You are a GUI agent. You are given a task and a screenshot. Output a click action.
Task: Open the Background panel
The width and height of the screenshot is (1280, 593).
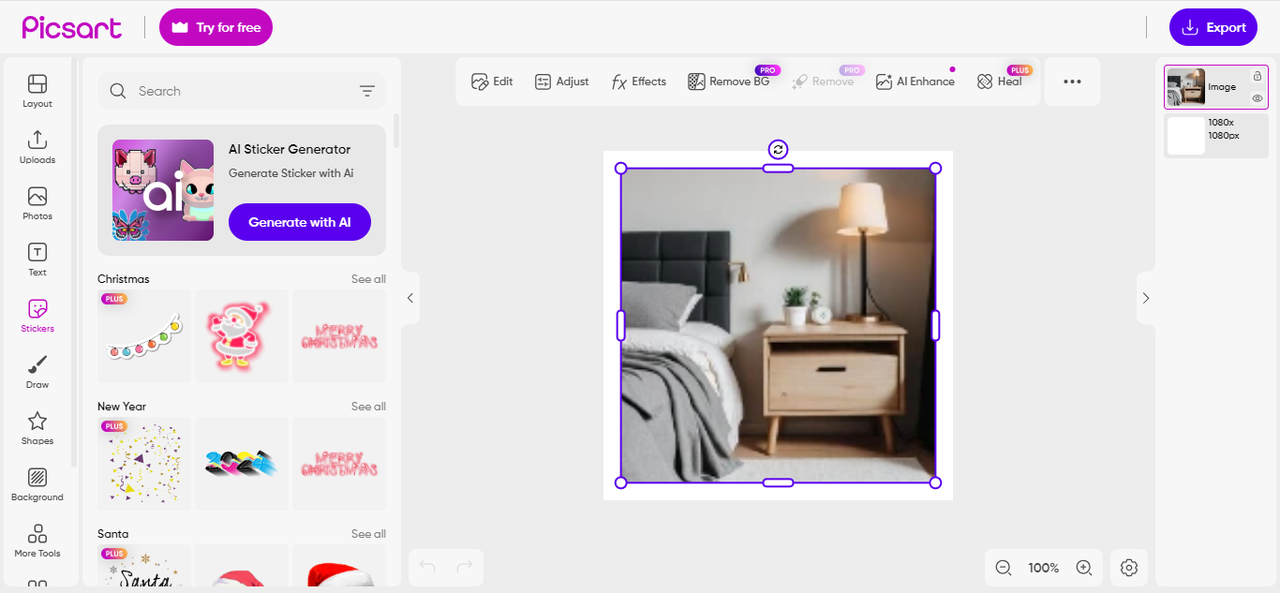tap(37, 483)
